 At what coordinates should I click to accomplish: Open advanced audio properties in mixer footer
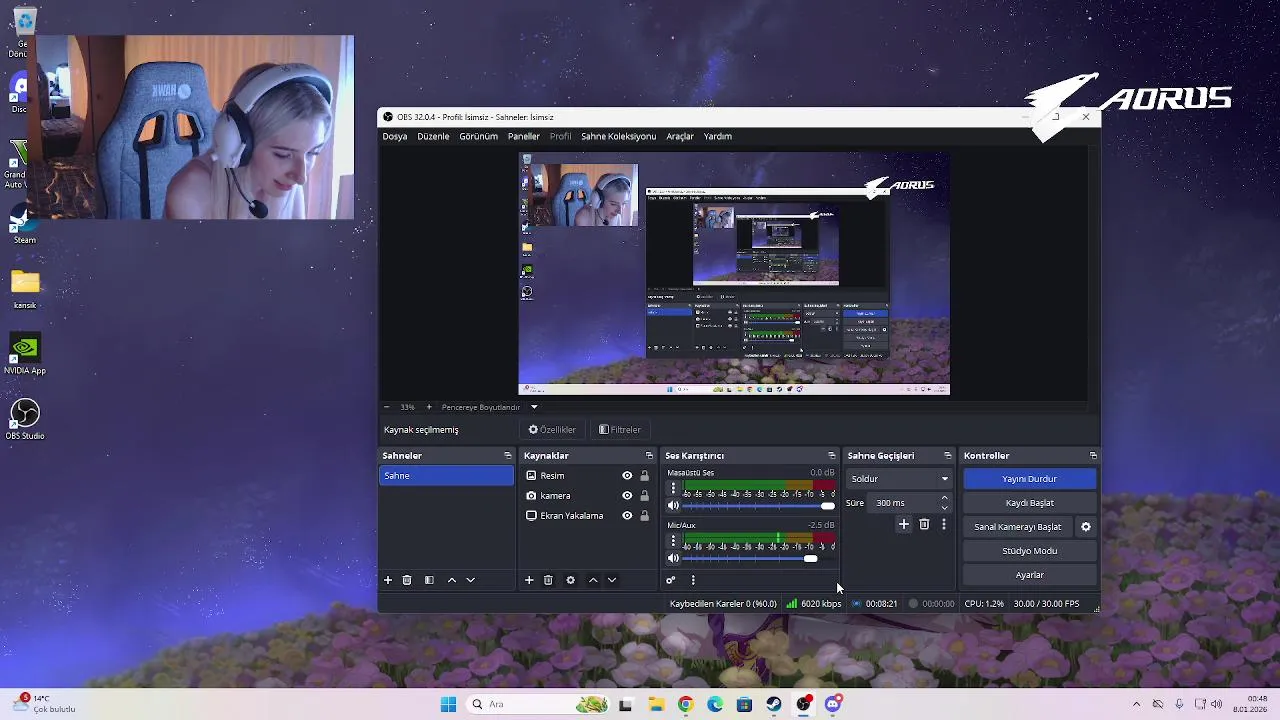click(x=671, y=580)
